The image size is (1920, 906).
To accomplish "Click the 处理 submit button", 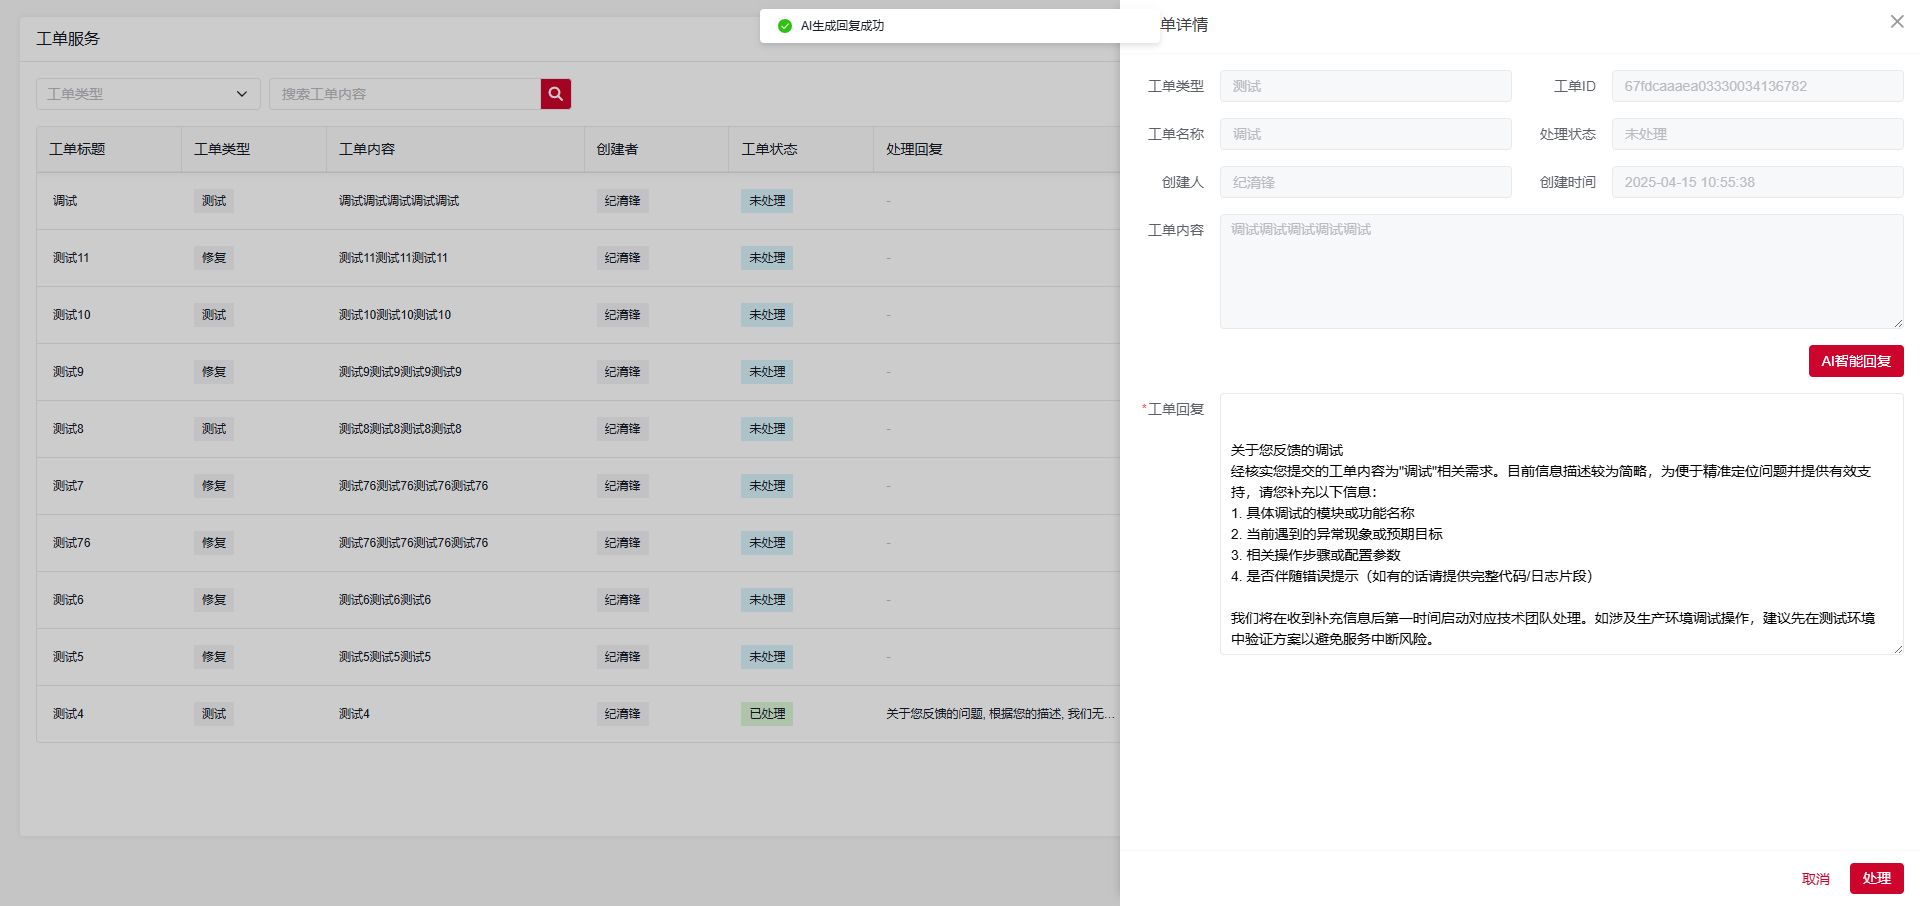I will click(x=1876, y=878).
